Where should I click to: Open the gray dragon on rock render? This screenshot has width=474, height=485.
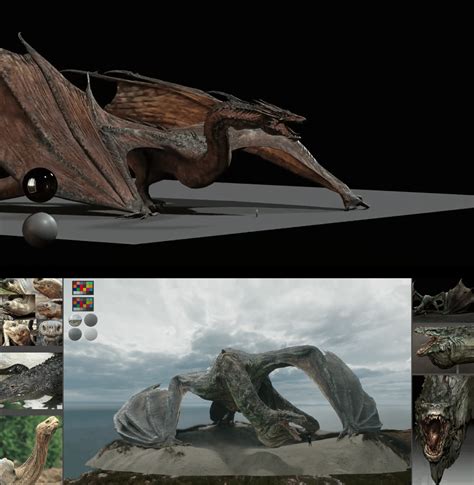point(237,381)
